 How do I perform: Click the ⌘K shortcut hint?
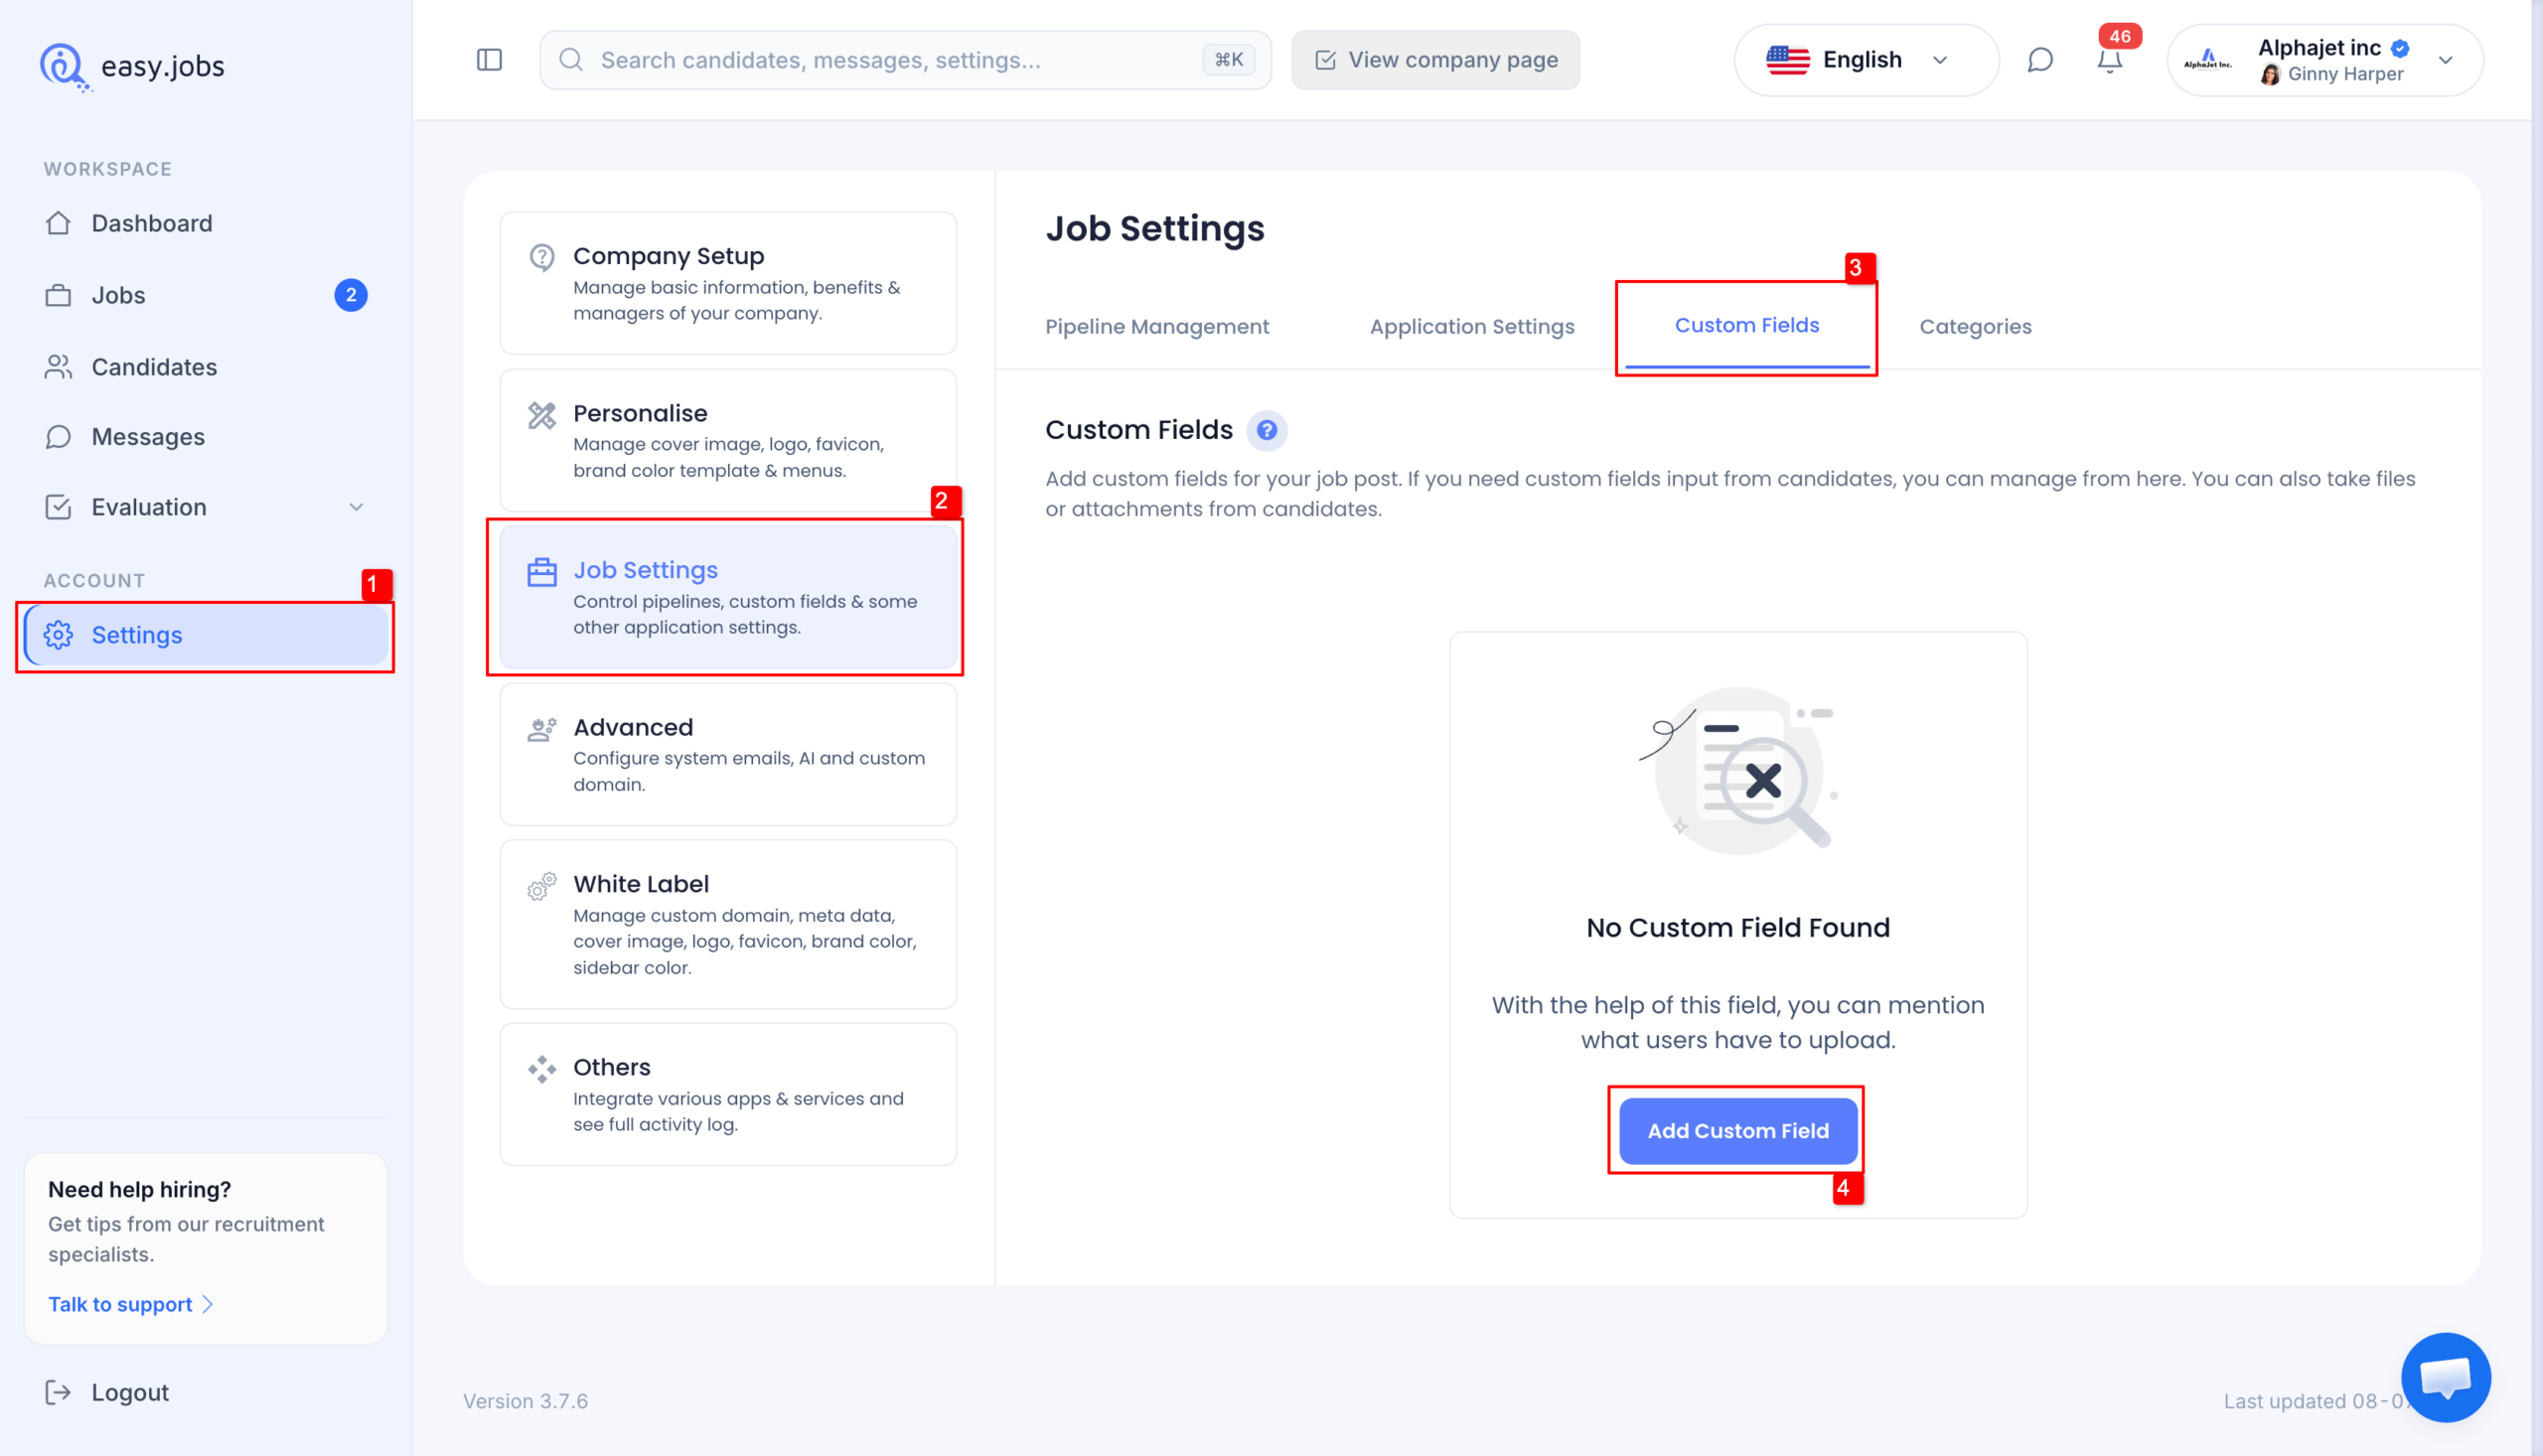tap(1229, 60)
